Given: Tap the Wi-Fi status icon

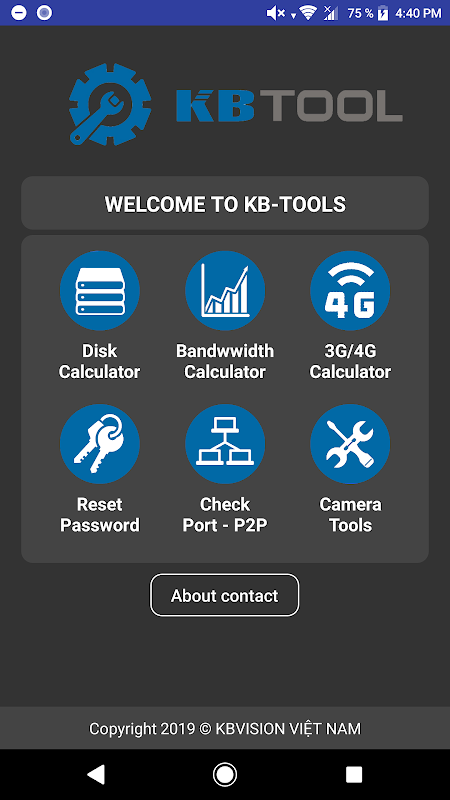Looking at the screenshot, I should 308,13.
